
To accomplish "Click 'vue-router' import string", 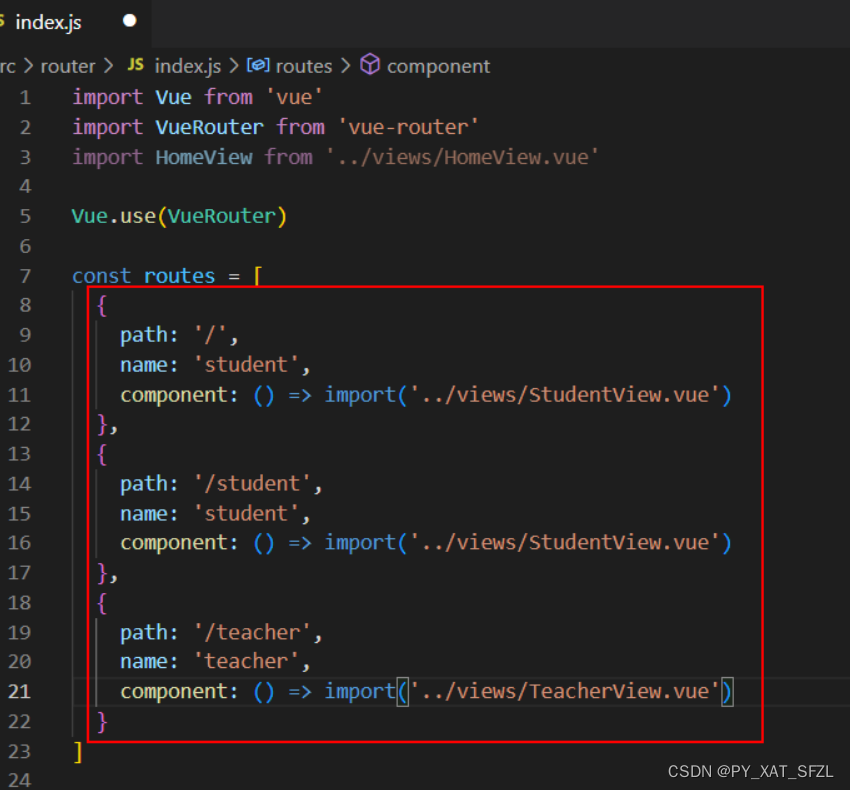I will [408, 127].
